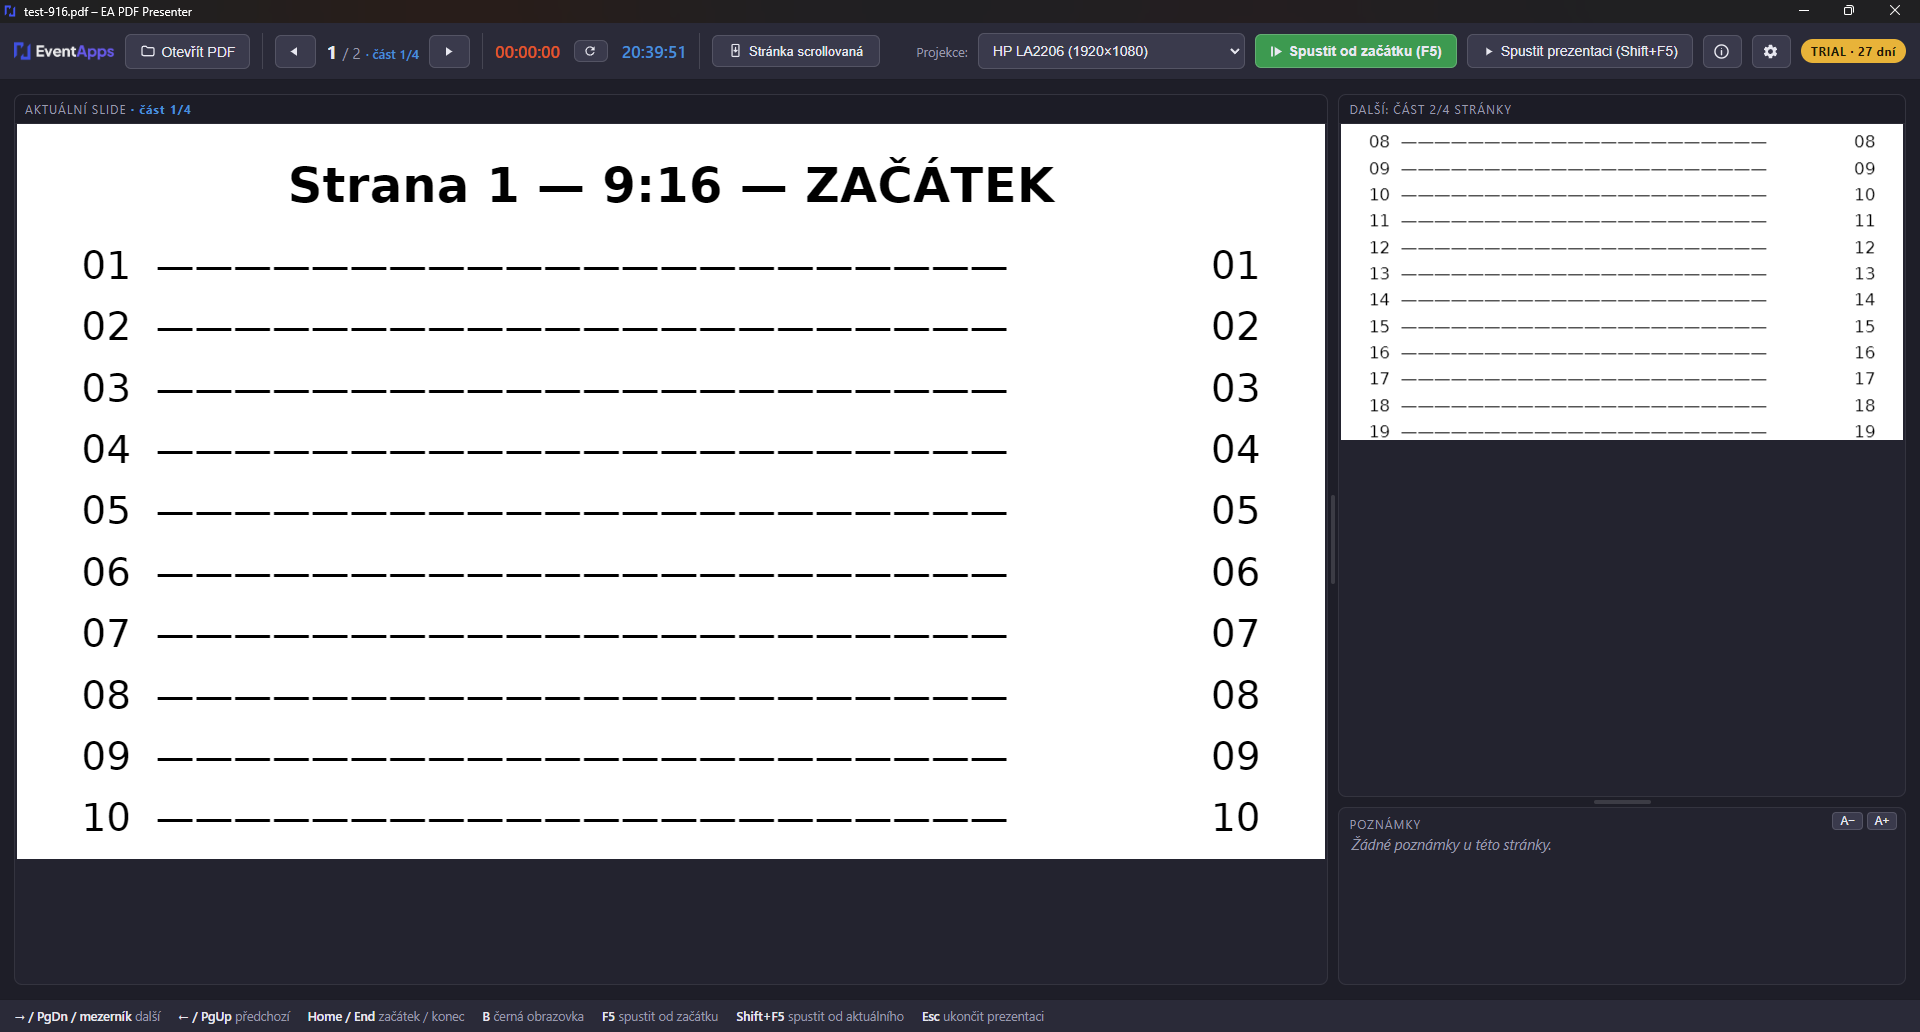Open settings with the gear icon

1770,51
